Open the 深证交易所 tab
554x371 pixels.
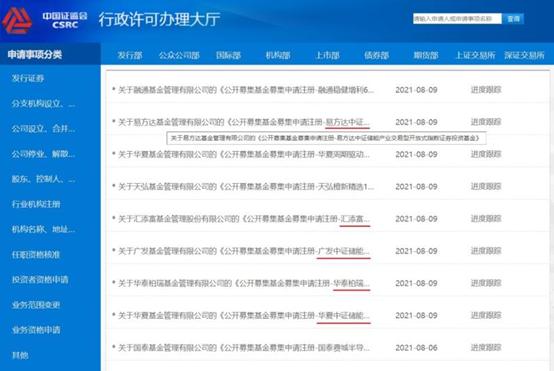tap(524, 55)
